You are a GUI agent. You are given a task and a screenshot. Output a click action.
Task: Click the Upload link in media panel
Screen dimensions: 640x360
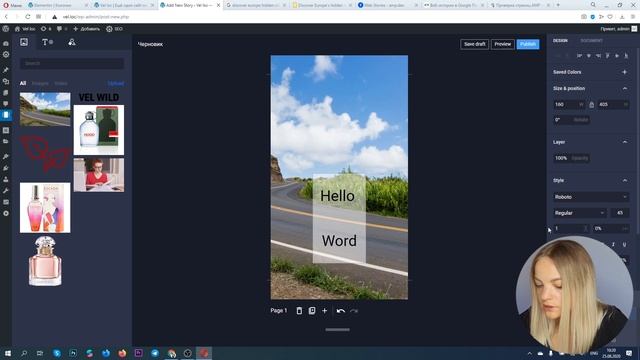(116, 83)
